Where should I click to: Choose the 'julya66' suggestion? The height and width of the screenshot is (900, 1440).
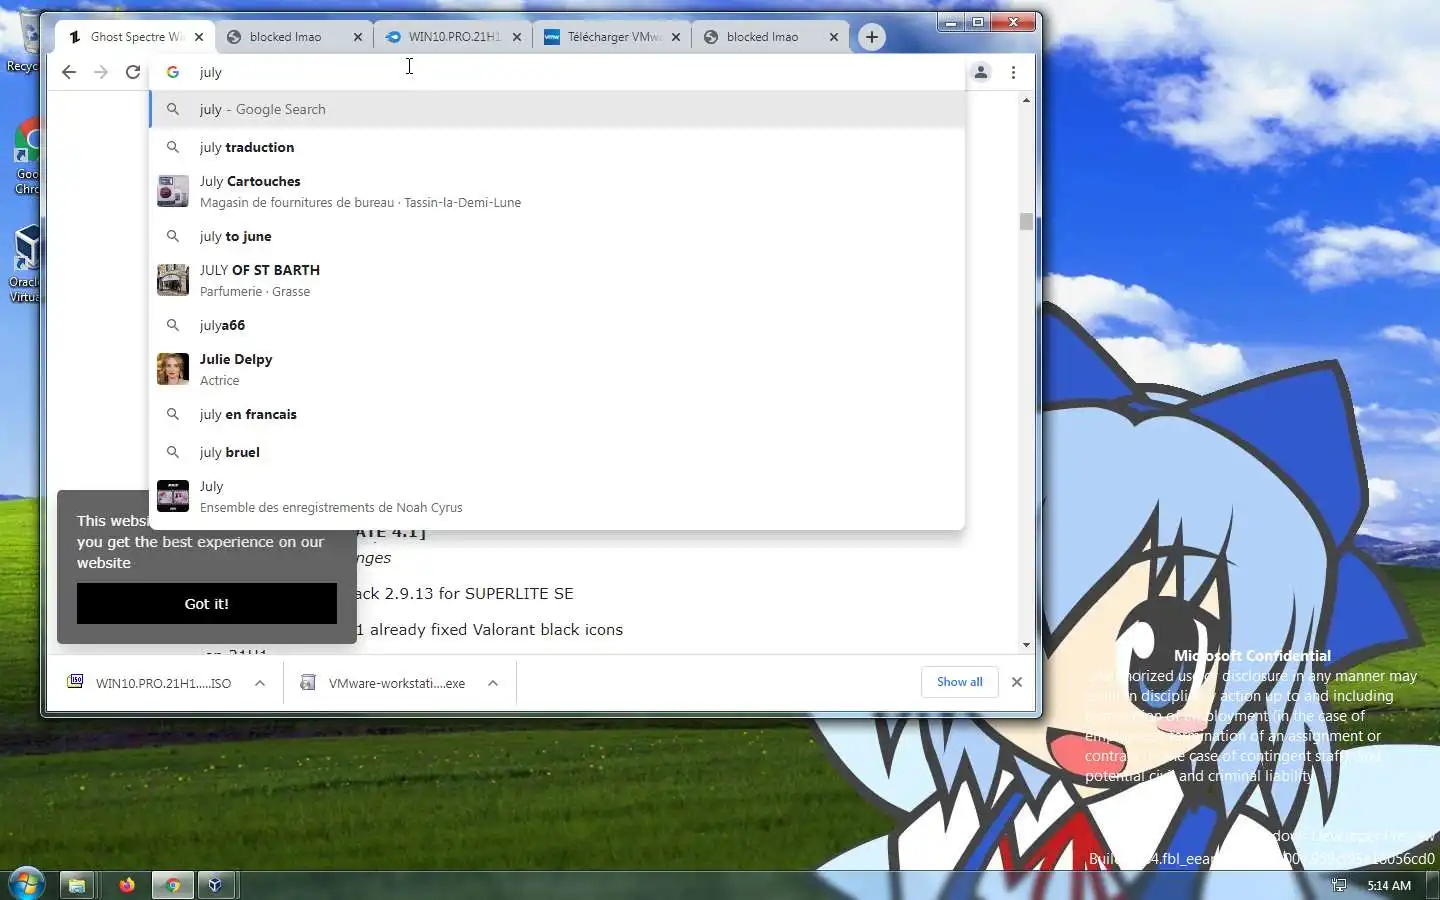(x=557, y=325)
